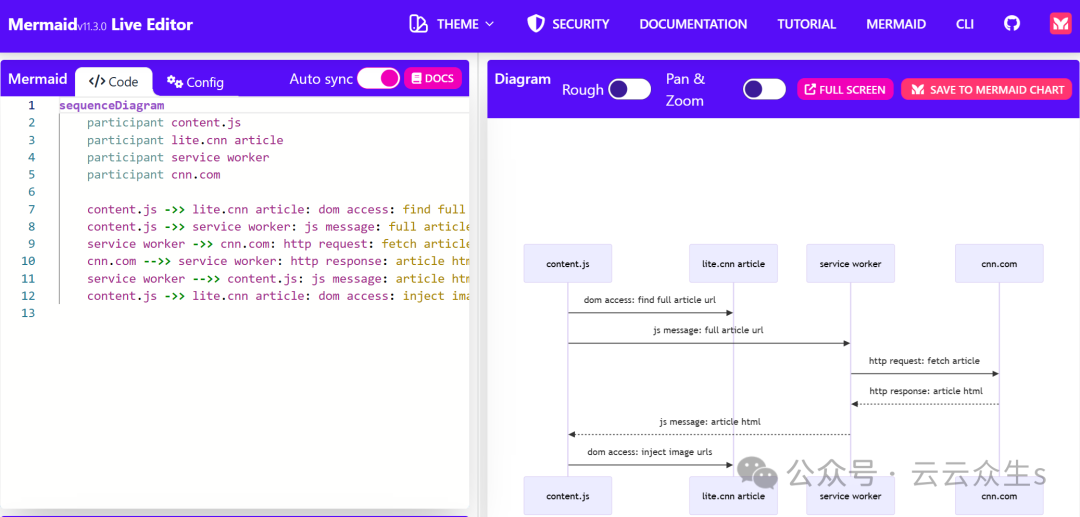Click SAVE TO MERMAID CHART button
Viewport: 1080px width, 517px height.
click(986, 89)
